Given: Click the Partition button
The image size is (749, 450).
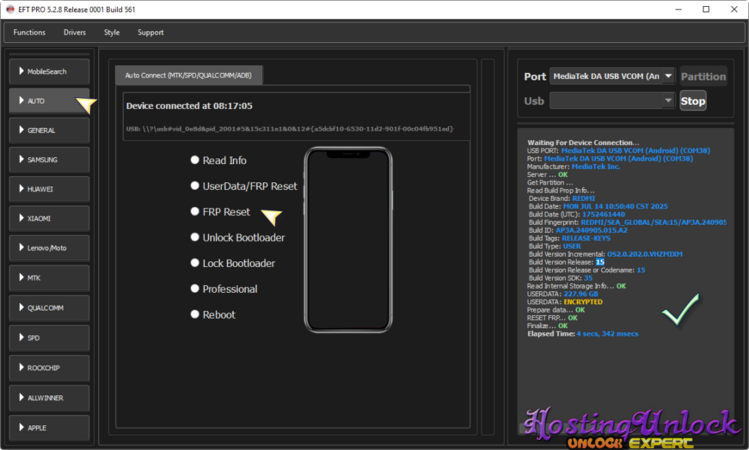Looking at the screenshot, I should pos(704,76).
